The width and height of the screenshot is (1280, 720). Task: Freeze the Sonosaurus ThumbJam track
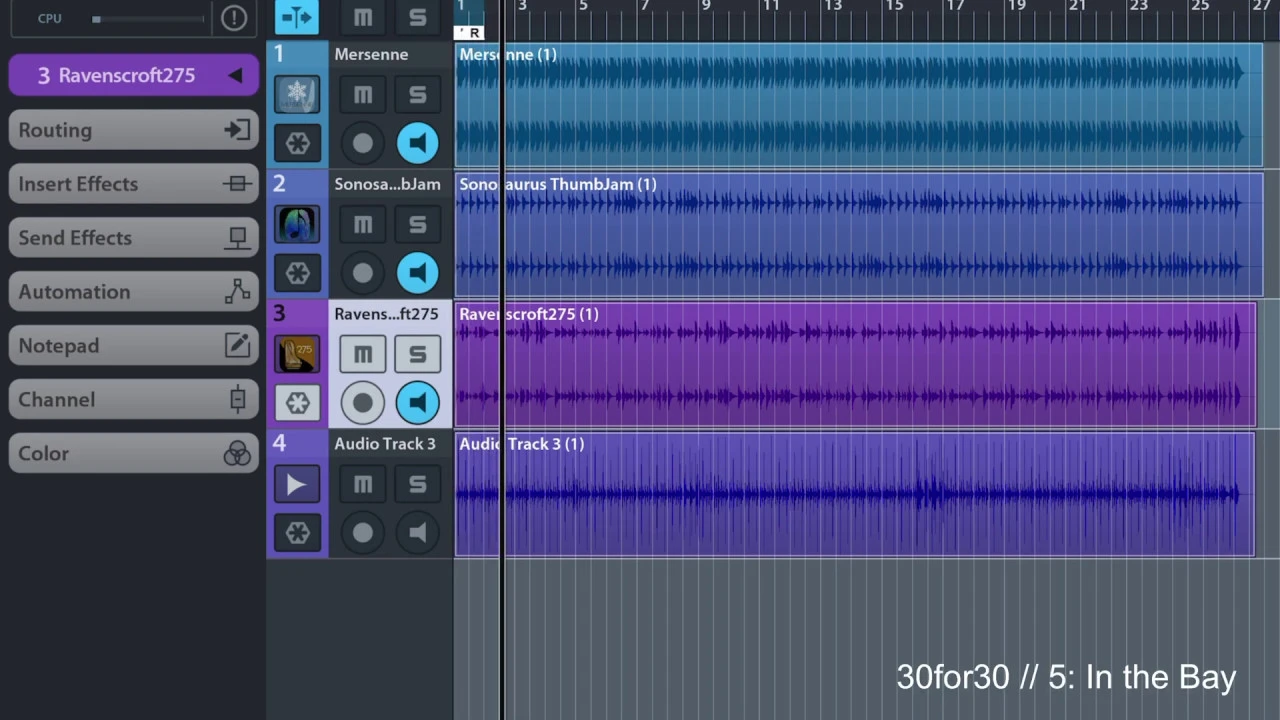[x=297, y=273]
